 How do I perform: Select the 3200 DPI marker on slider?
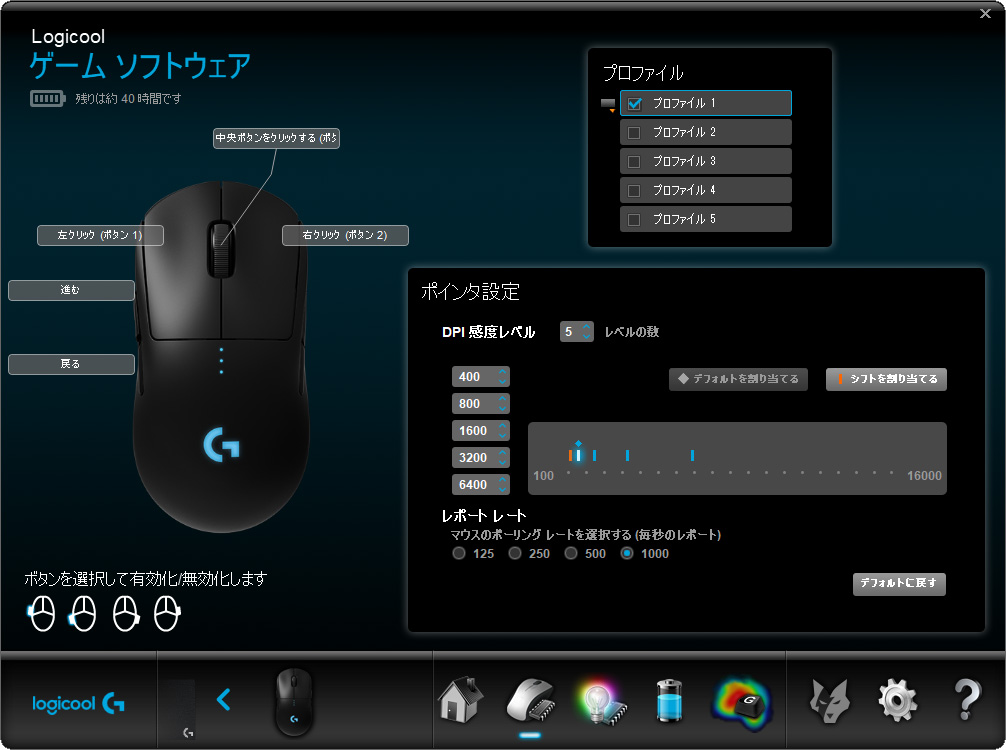pos(627,456)
